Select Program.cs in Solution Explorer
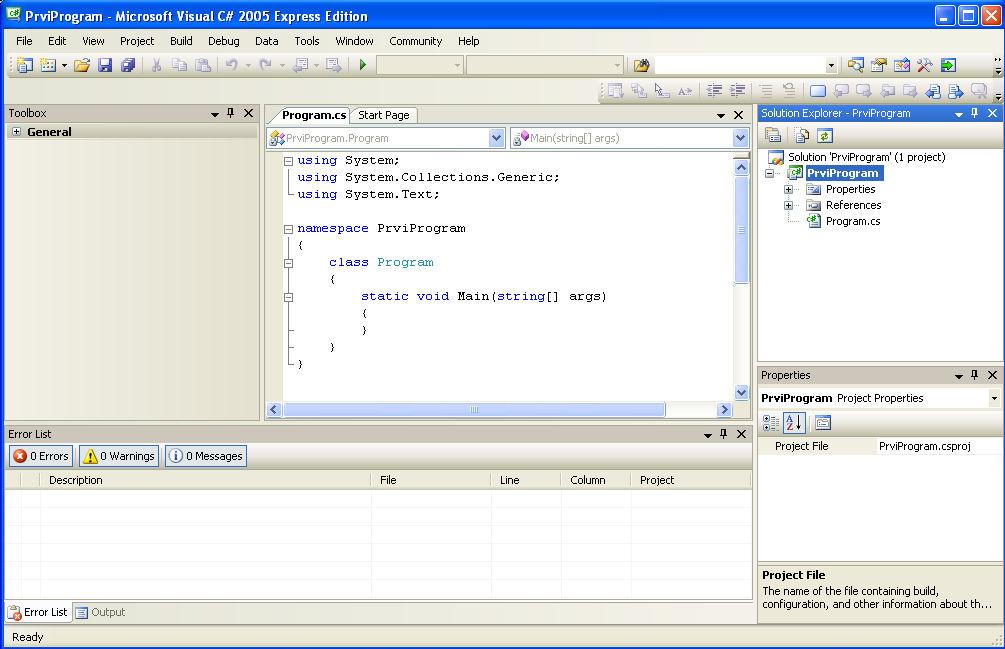This screenshot has width=1005, height=649. coord(852,222)
